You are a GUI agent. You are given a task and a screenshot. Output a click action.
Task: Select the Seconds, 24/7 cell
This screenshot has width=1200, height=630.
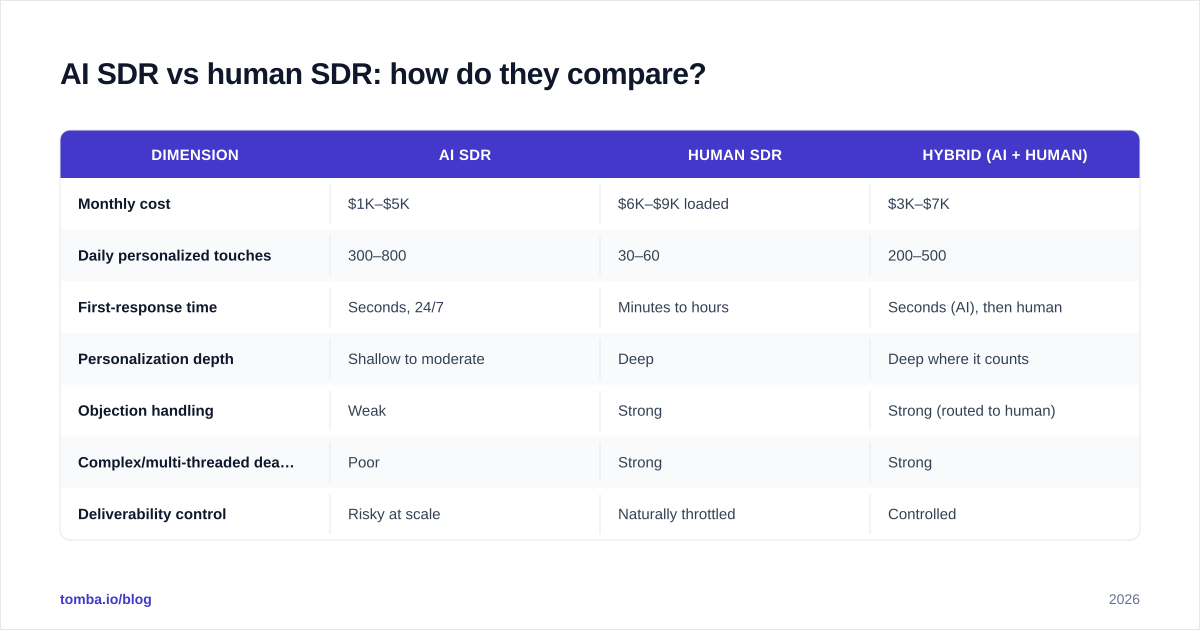pos(465,308)
